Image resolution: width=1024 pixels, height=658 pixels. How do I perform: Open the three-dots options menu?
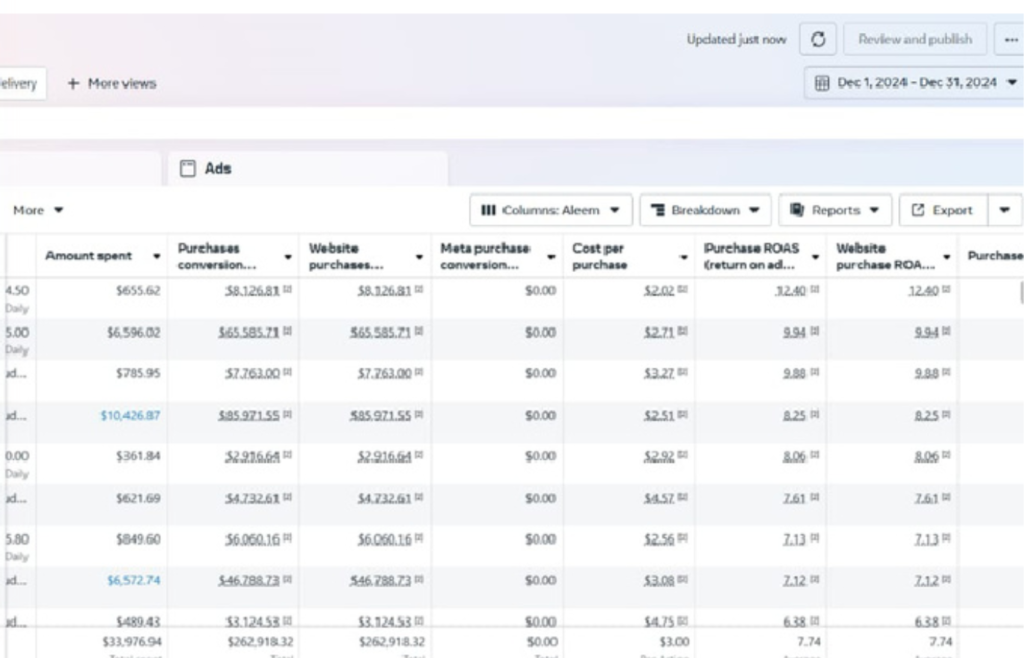click(x=1011, y=39)
